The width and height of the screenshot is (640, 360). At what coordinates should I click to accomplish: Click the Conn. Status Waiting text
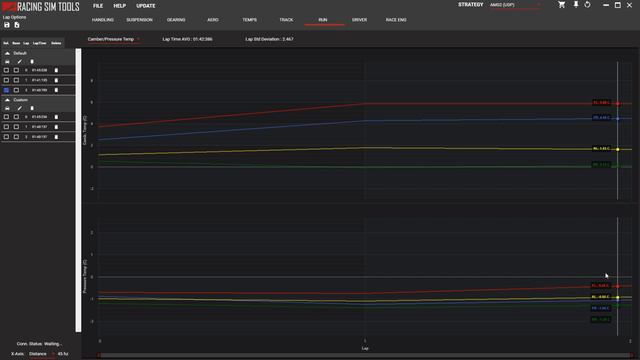click(39, 344)
